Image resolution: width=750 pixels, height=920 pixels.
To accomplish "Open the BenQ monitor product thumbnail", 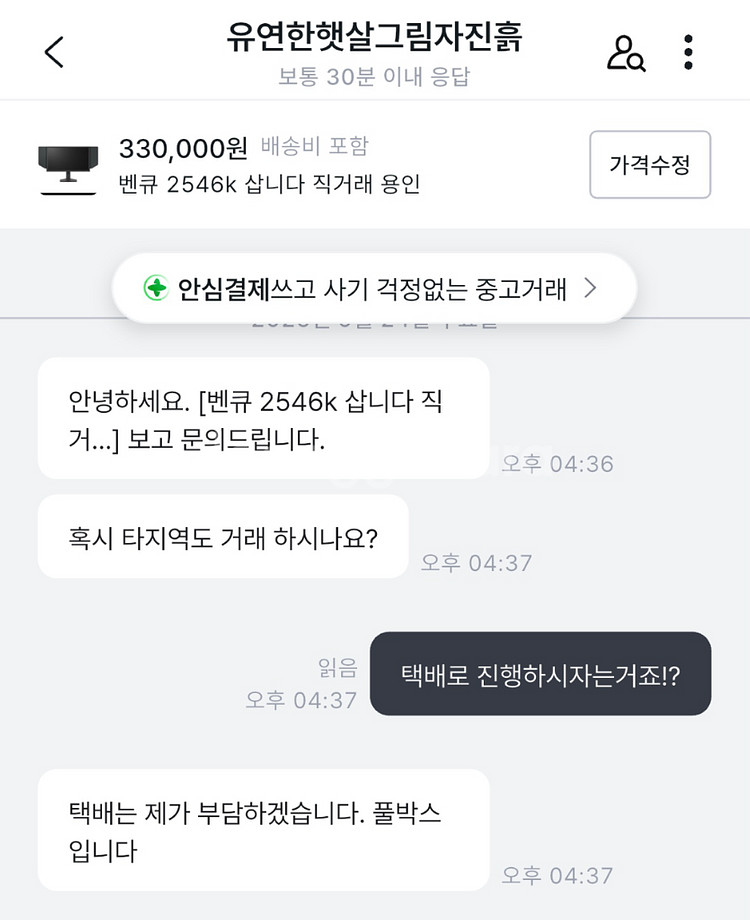I will click(x=69, y=163).
